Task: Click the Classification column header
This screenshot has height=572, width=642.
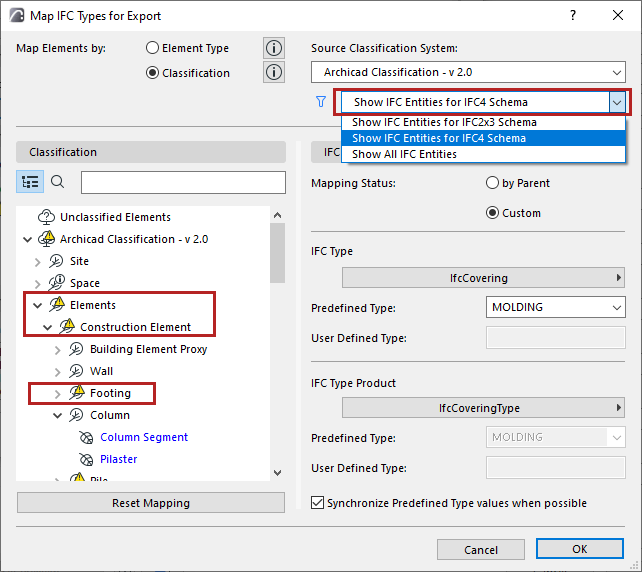Action: (151, 152)
